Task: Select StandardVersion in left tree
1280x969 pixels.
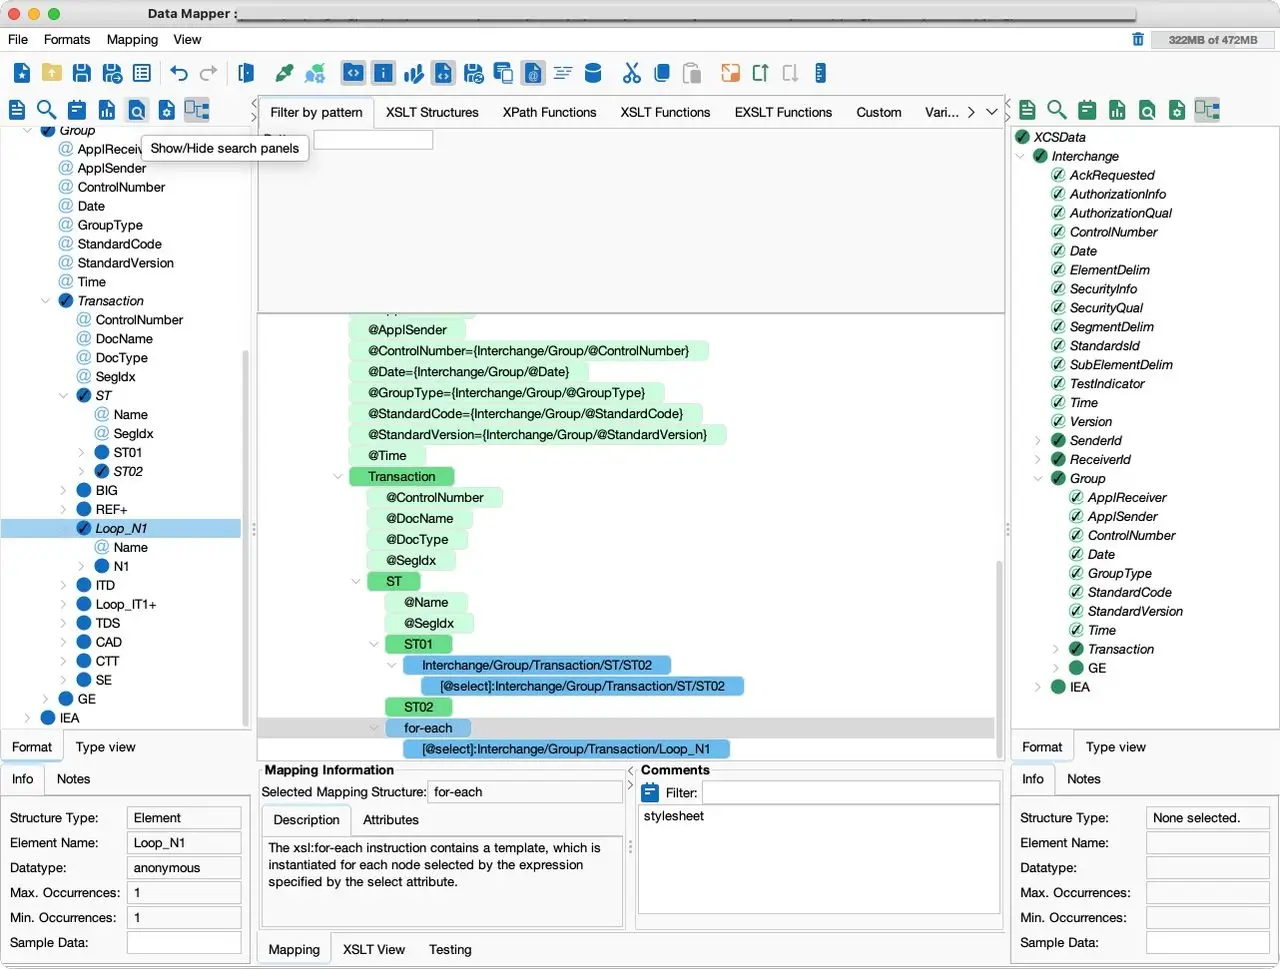Action: pyautogui.click(x=126, y=263)
